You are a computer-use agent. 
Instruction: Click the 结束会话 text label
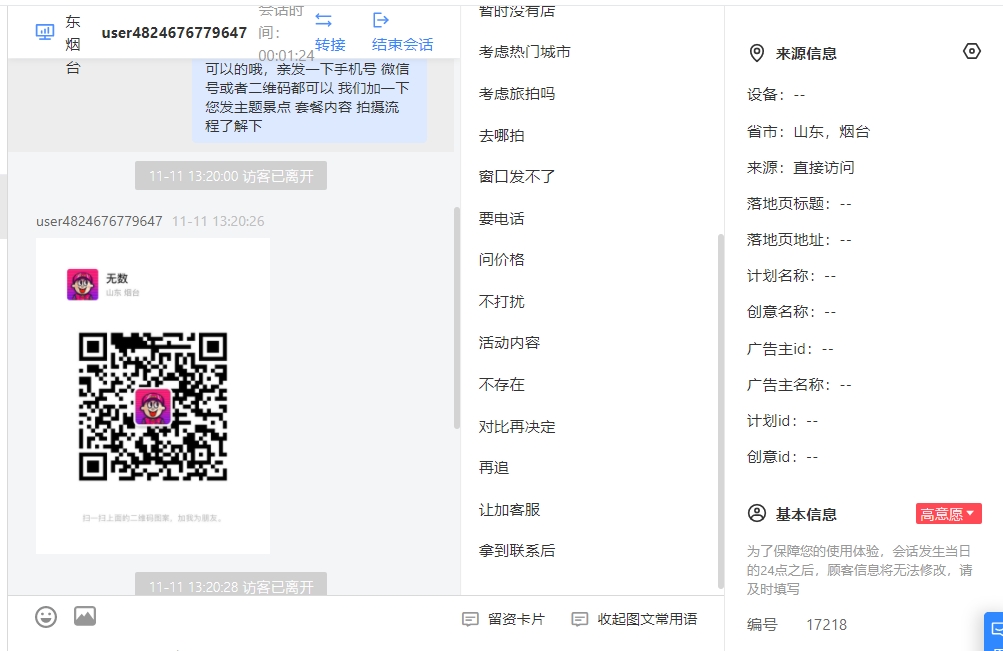[x=402, y=44]
